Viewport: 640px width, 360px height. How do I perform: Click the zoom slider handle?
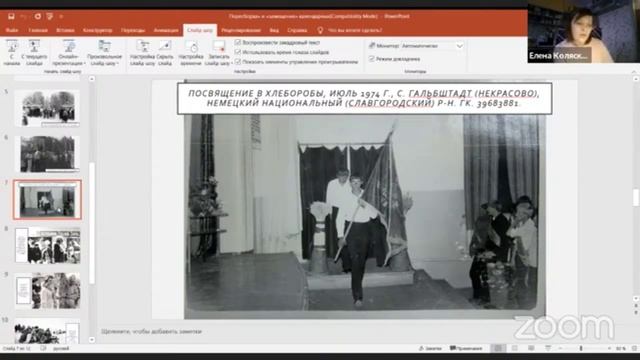pyautogui.click(x=581, y=349)
